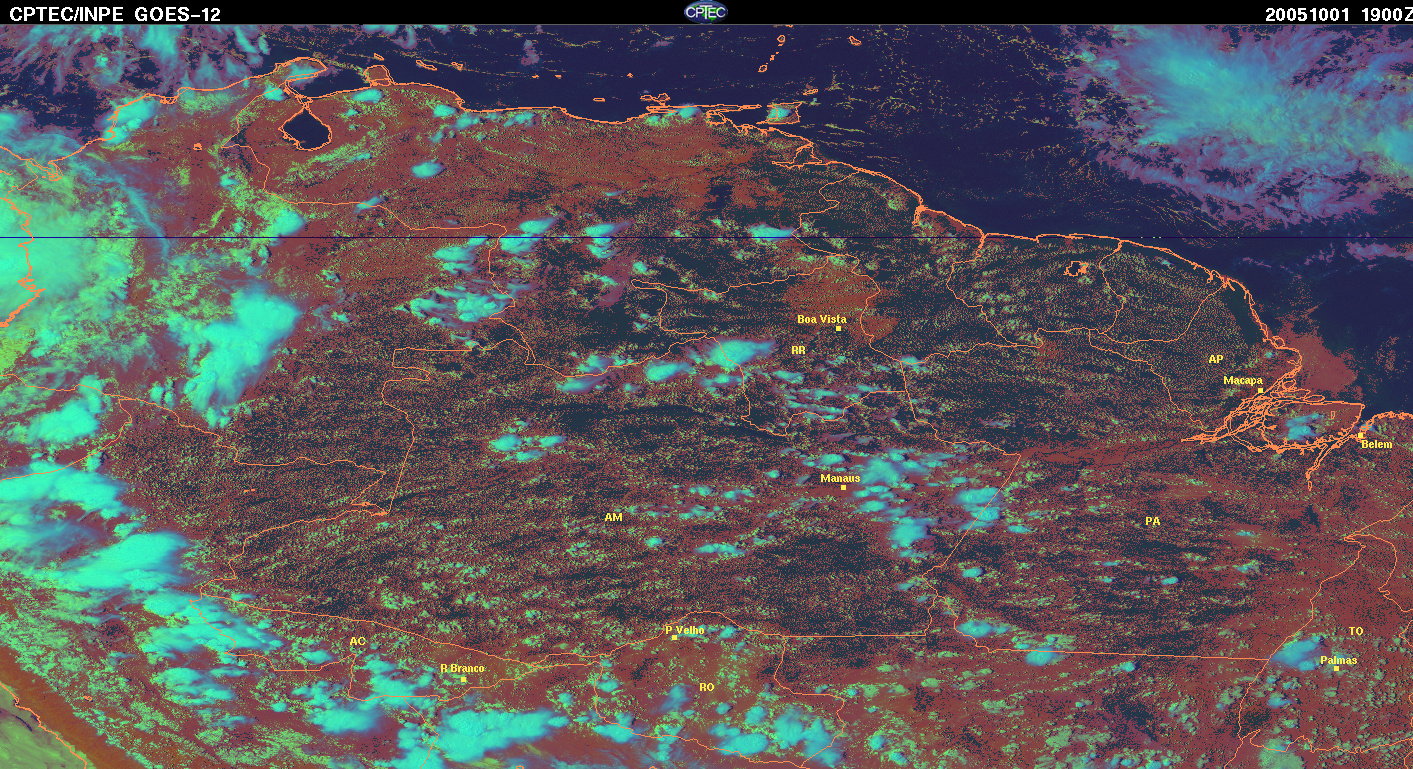Click the Palmas city marker square

(1336, 668)
